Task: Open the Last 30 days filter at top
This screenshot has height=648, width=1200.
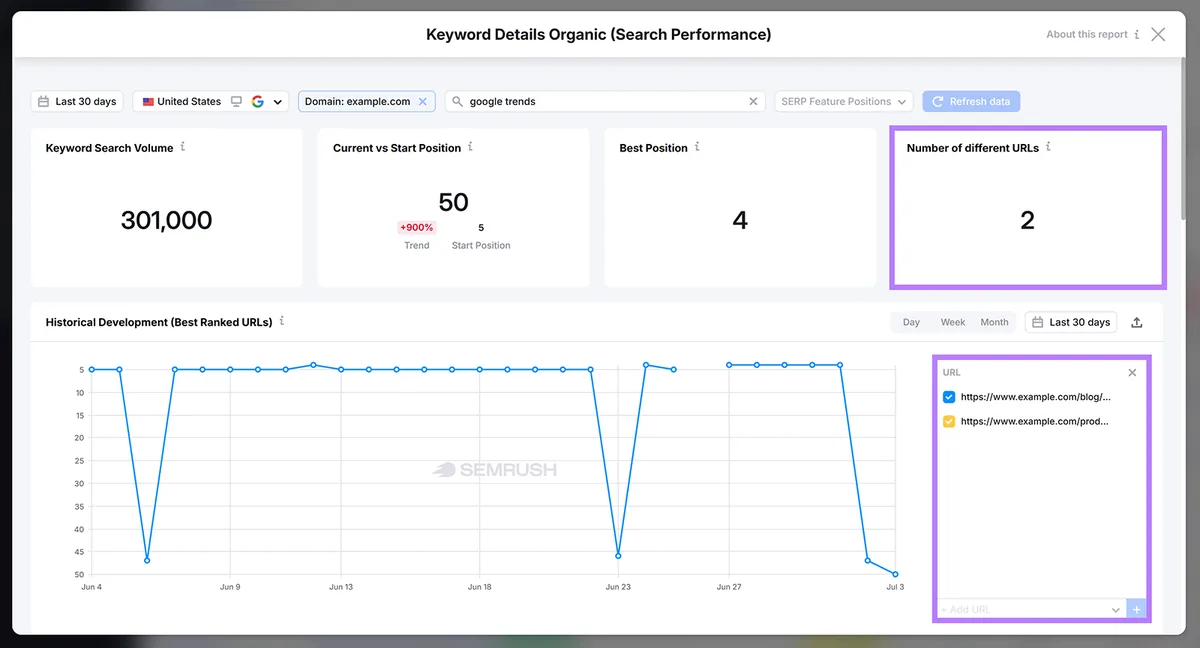Action: tap(76, 101)
